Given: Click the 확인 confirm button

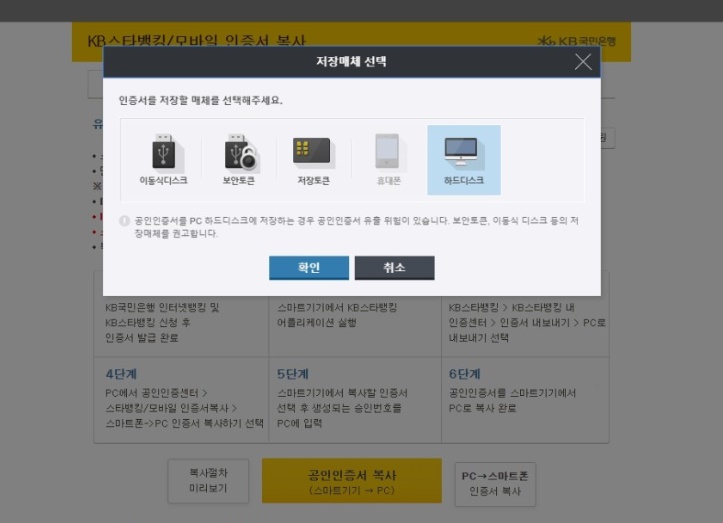Looking at the screenshot, I should coord(309,268).
